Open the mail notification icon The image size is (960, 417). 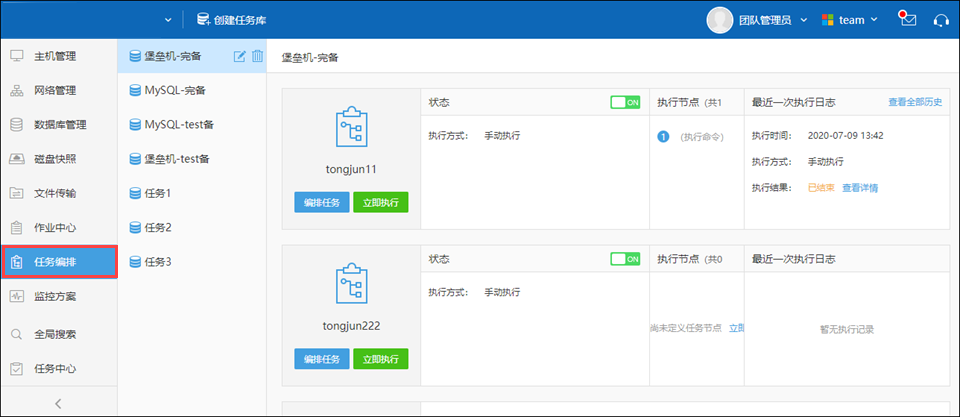[907, 19]
